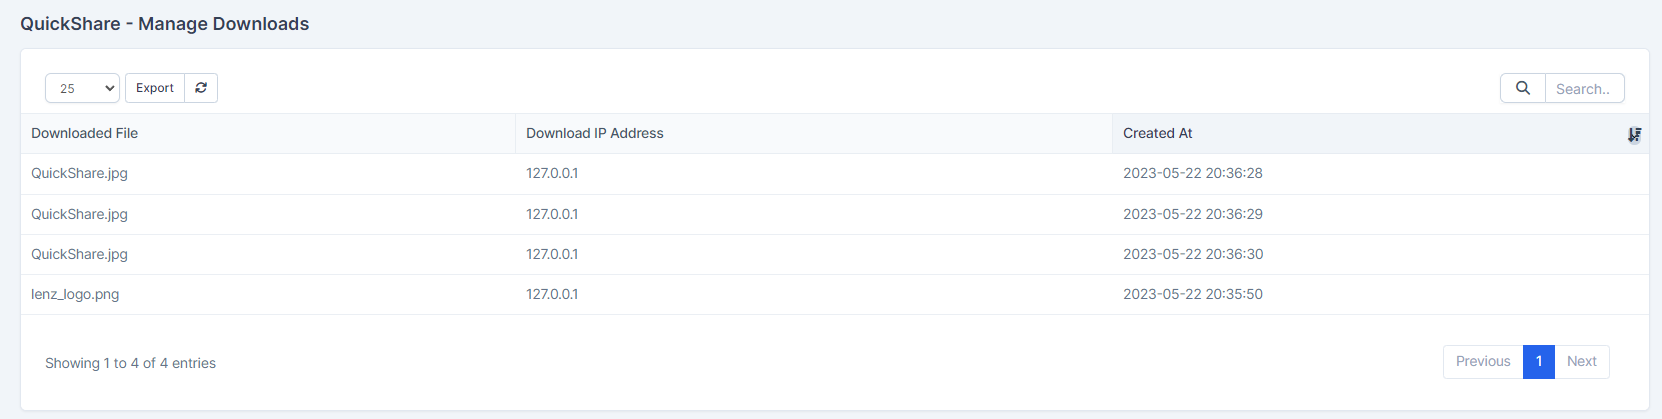Image resolution: width=1662 pixels, height=419 pixels.
Task: Go to the Previous page
Action: 1482,361
